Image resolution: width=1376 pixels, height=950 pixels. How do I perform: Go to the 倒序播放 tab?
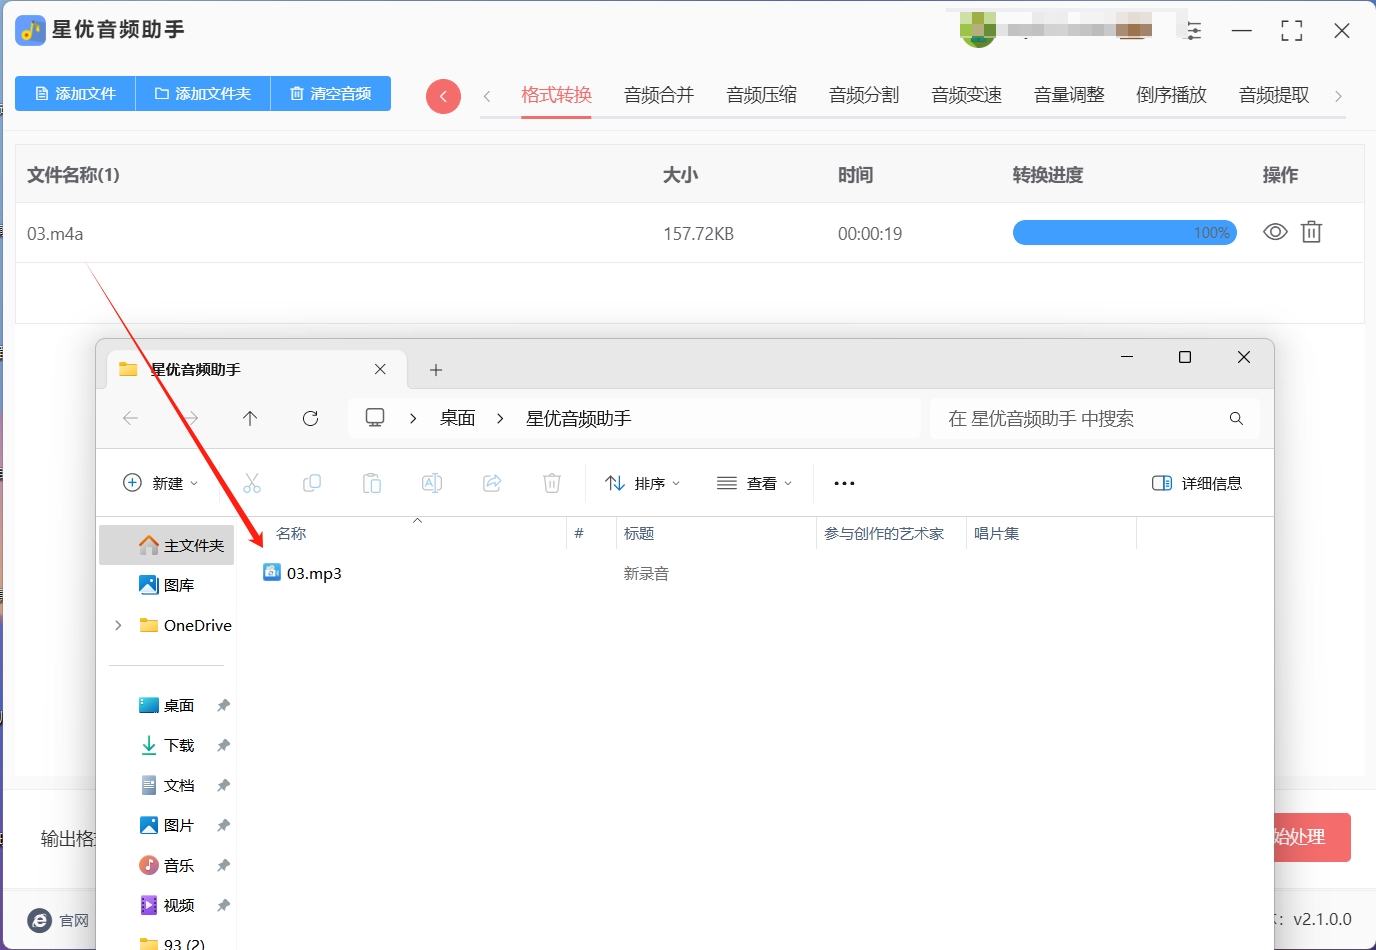1171,95
